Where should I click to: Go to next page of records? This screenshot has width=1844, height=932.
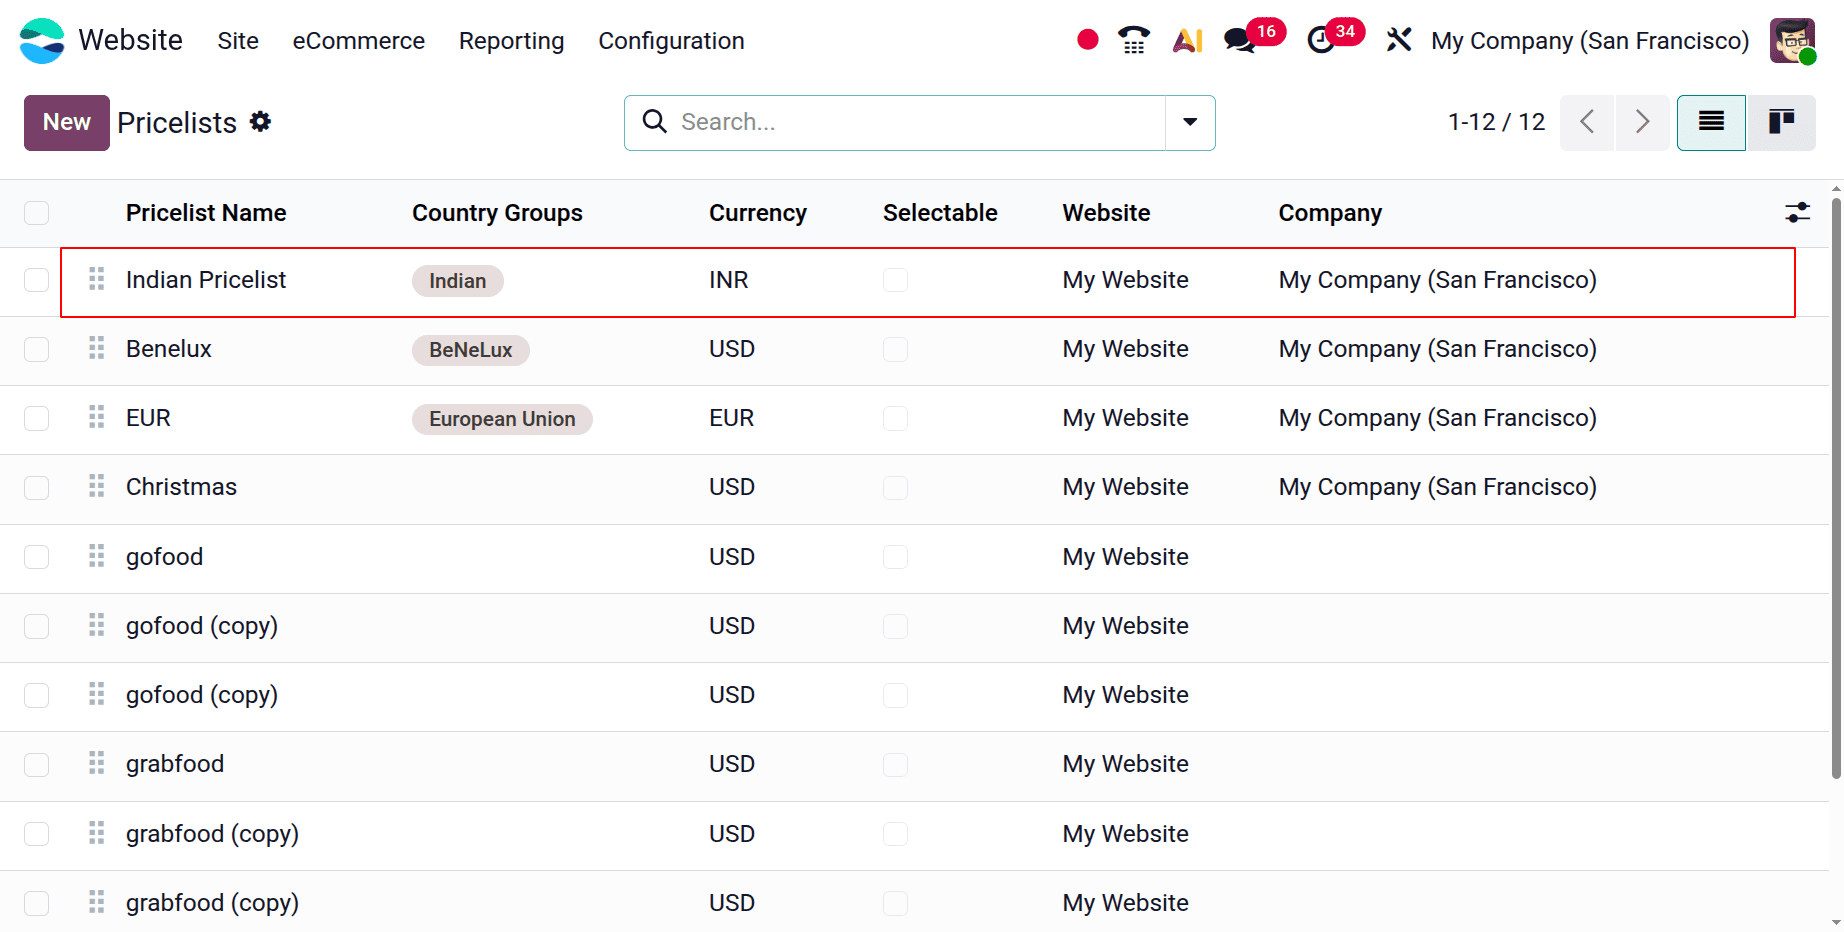1642,123
